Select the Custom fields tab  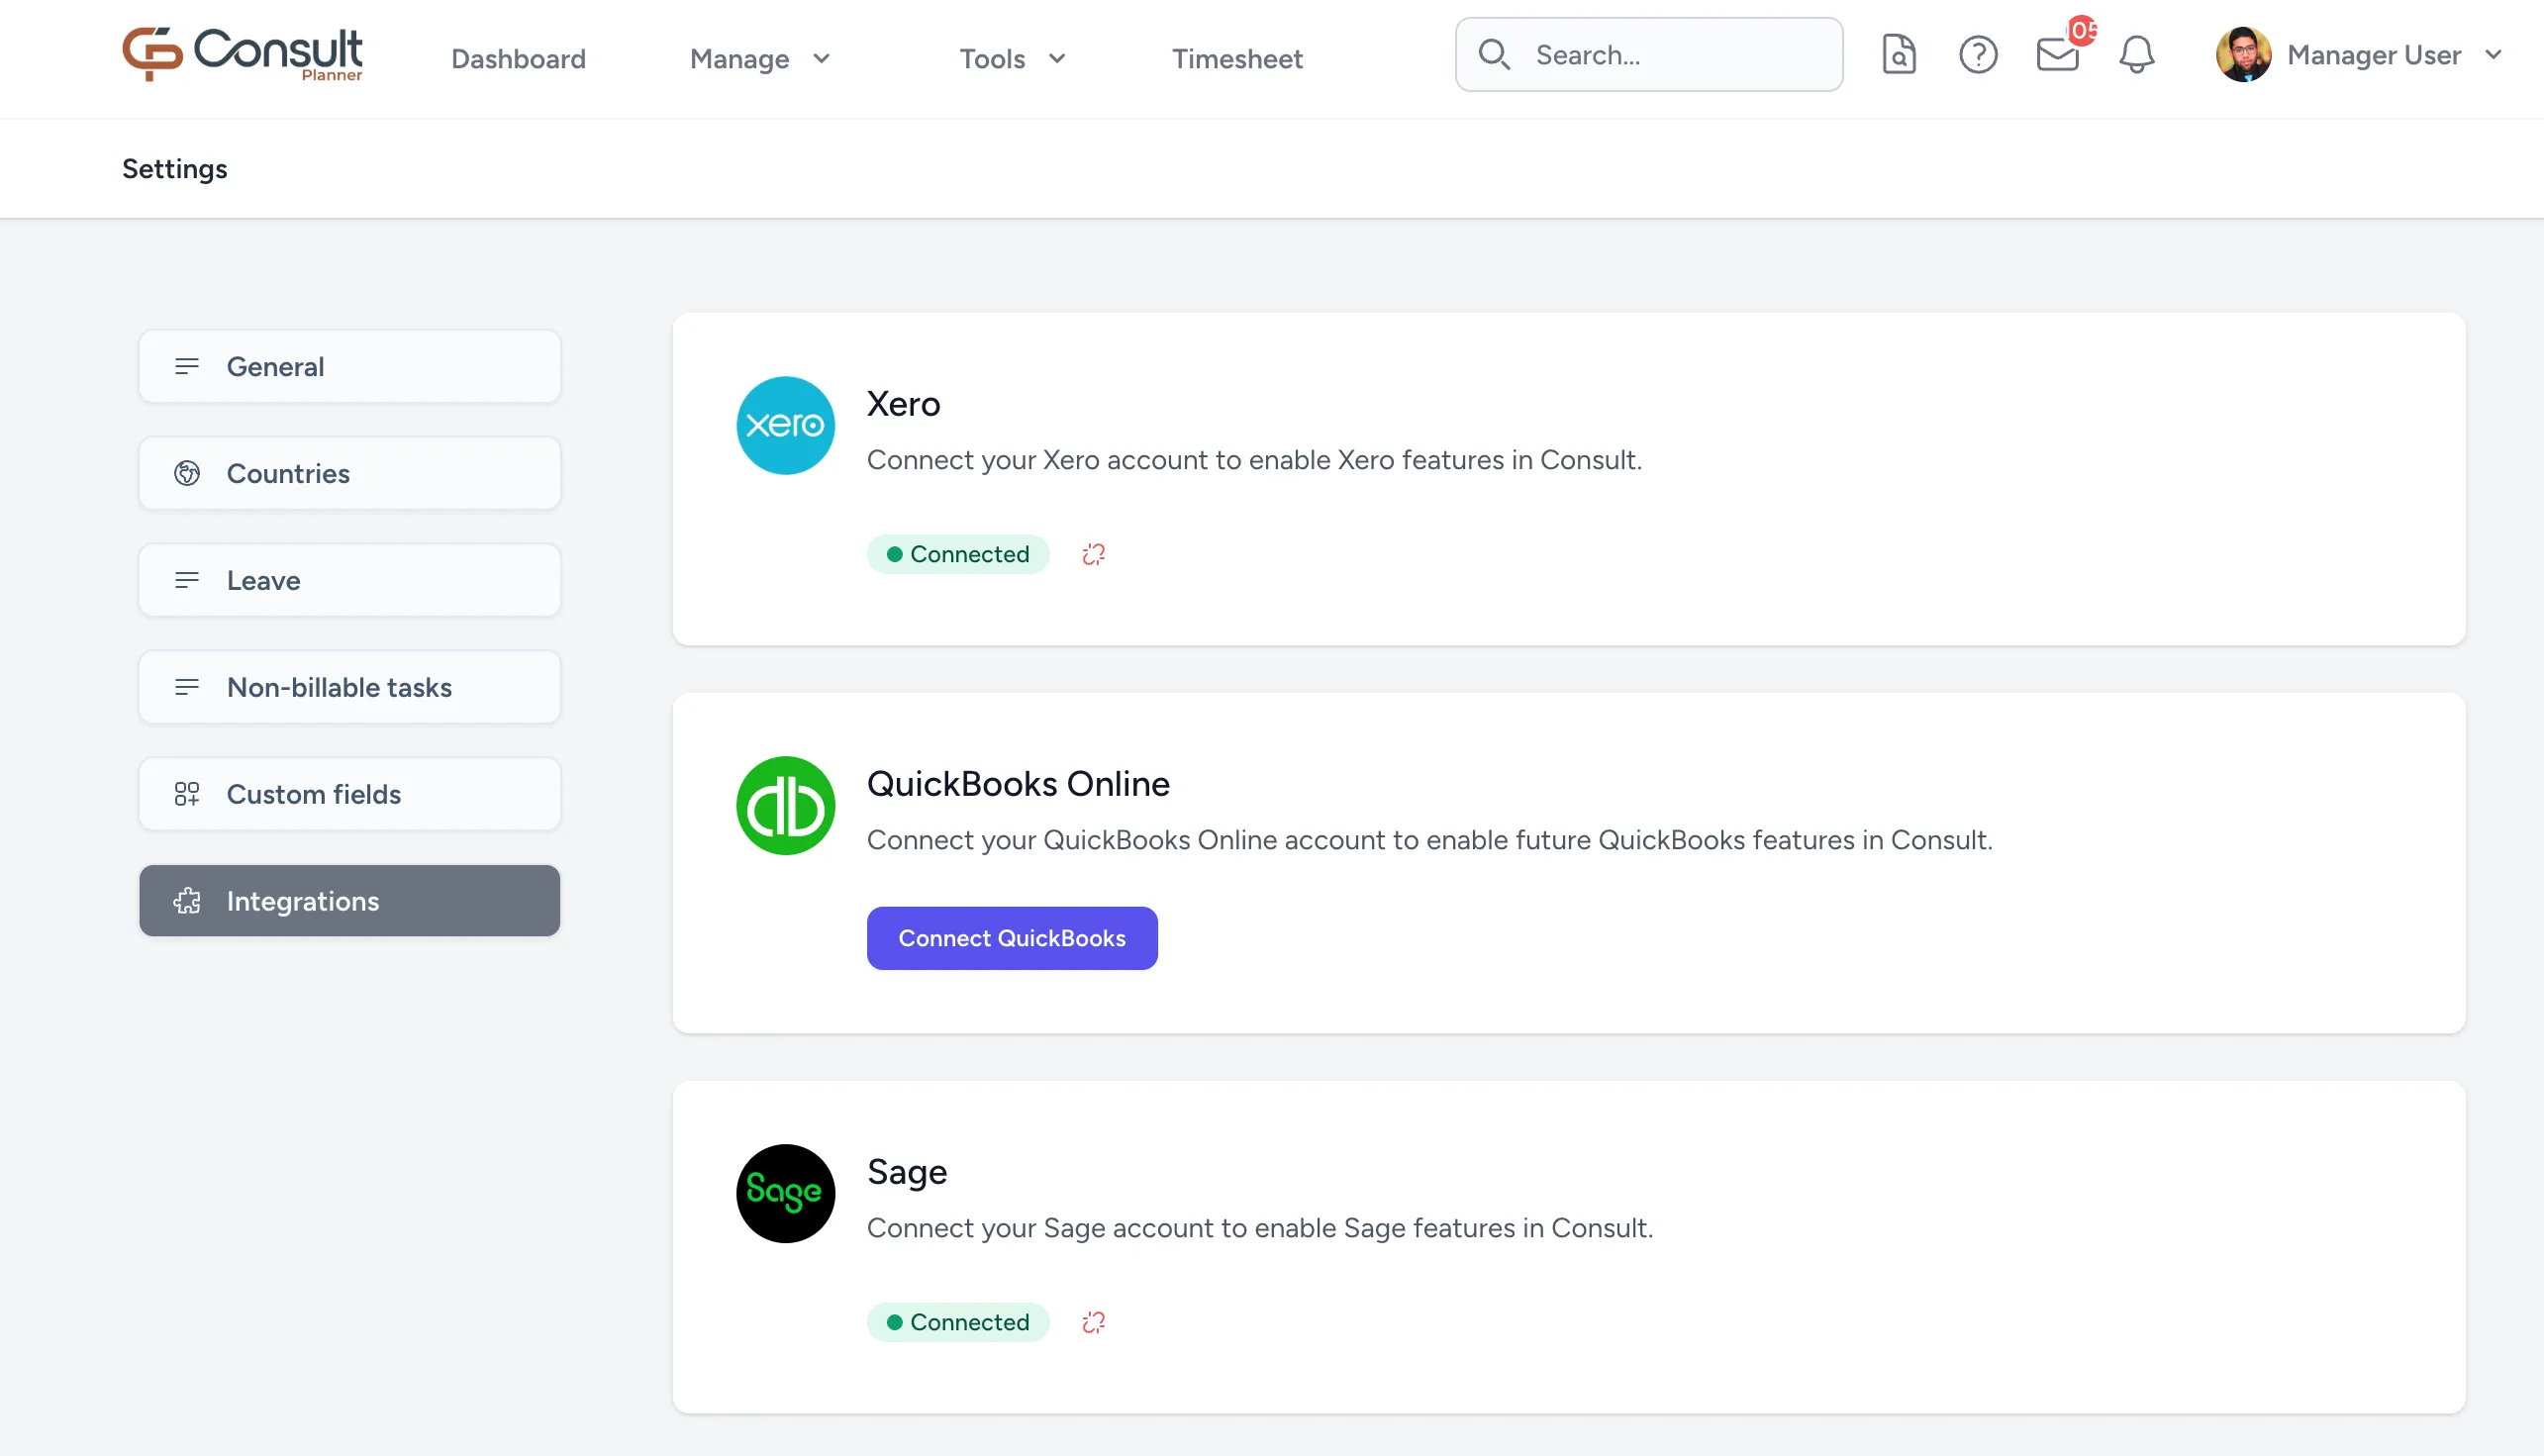point(350,794)
